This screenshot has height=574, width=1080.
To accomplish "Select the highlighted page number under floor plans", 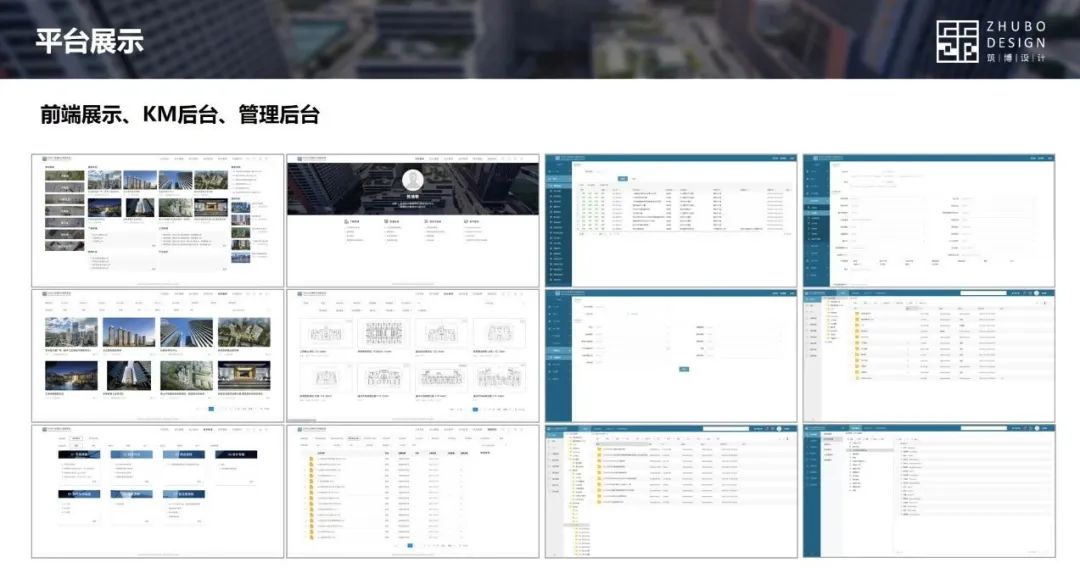I will click(475, 409).
